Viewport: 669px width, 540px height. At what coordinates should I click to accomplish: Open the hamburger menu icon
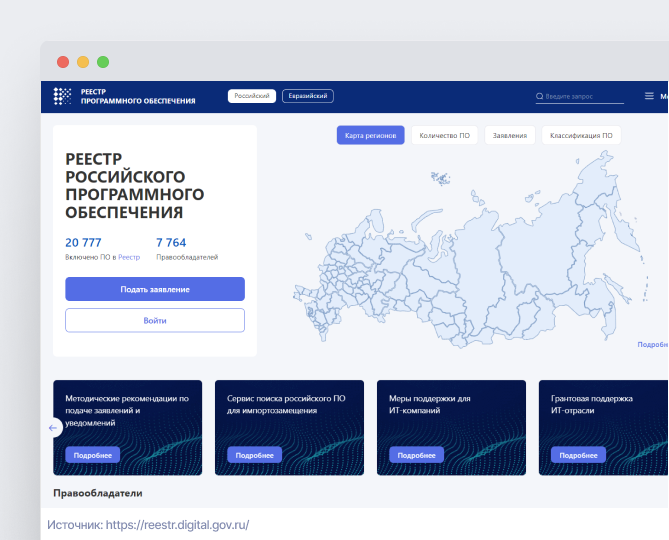click(649, 97)
